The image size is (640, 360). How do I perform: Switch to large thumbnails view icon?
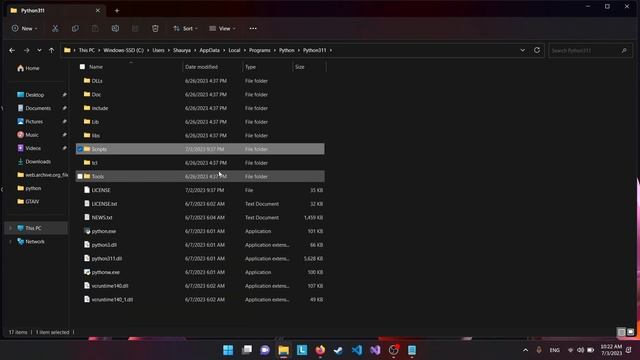point(631,332)
